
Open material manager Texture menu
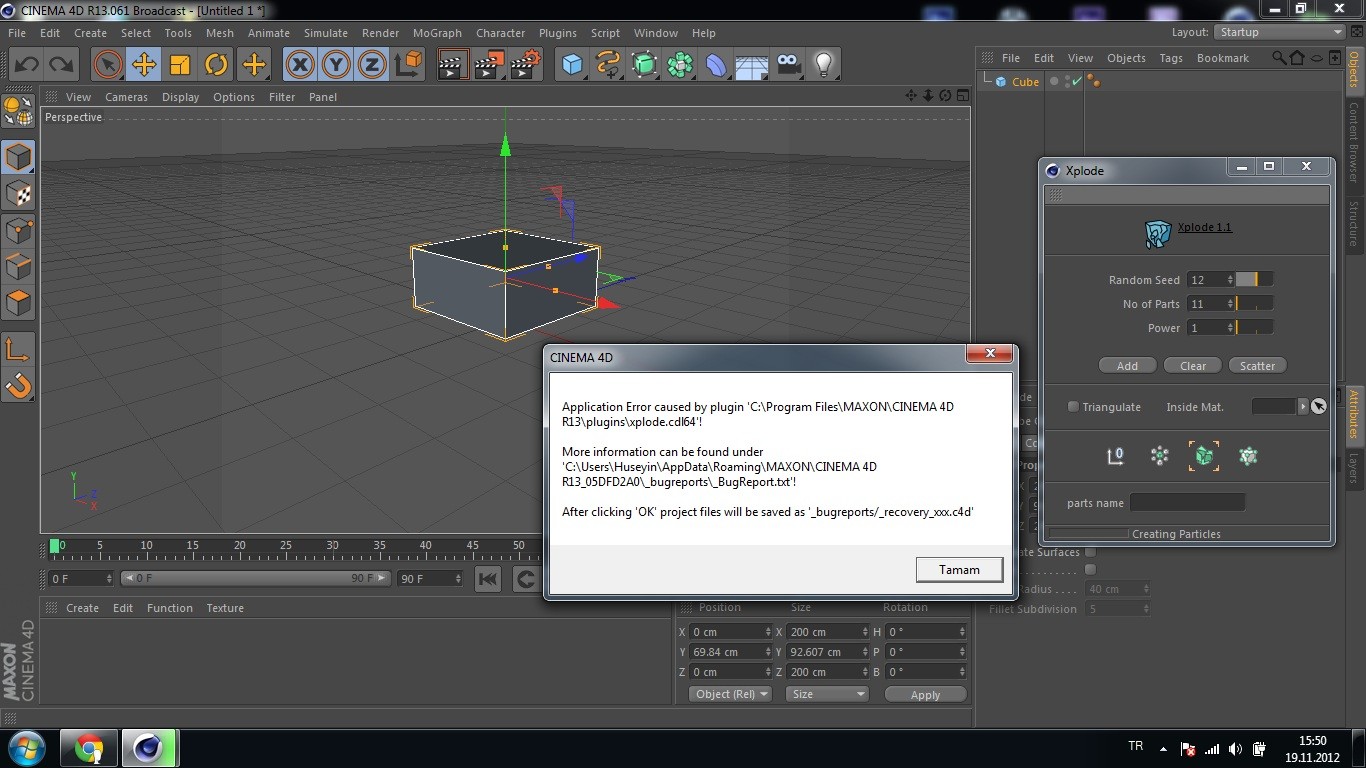pos(225,608)
